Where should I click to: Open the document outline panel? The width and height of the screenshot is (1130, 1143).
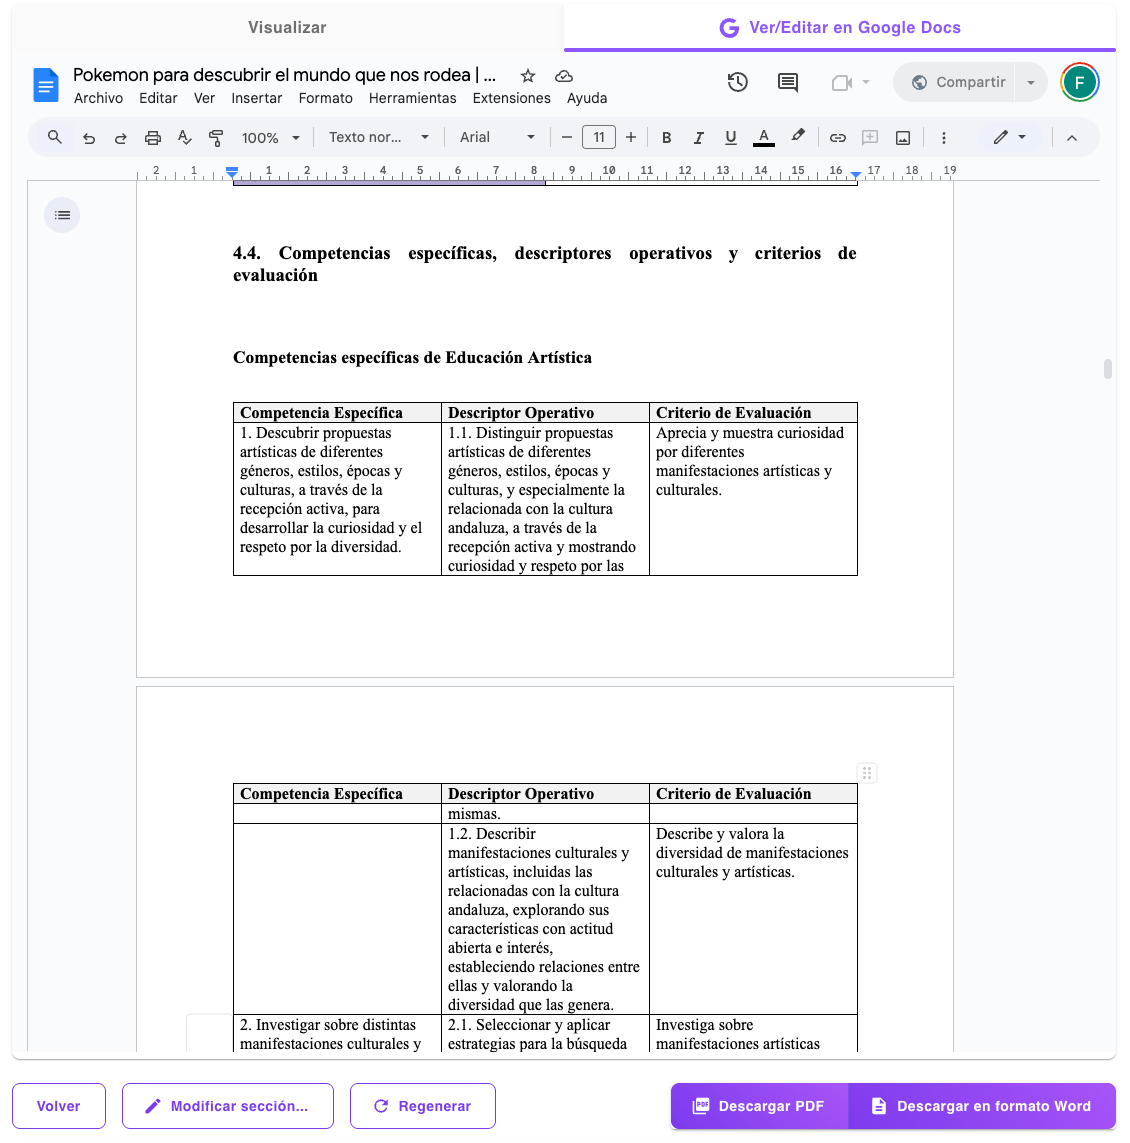pyautogui.click(x=61, y=214)
